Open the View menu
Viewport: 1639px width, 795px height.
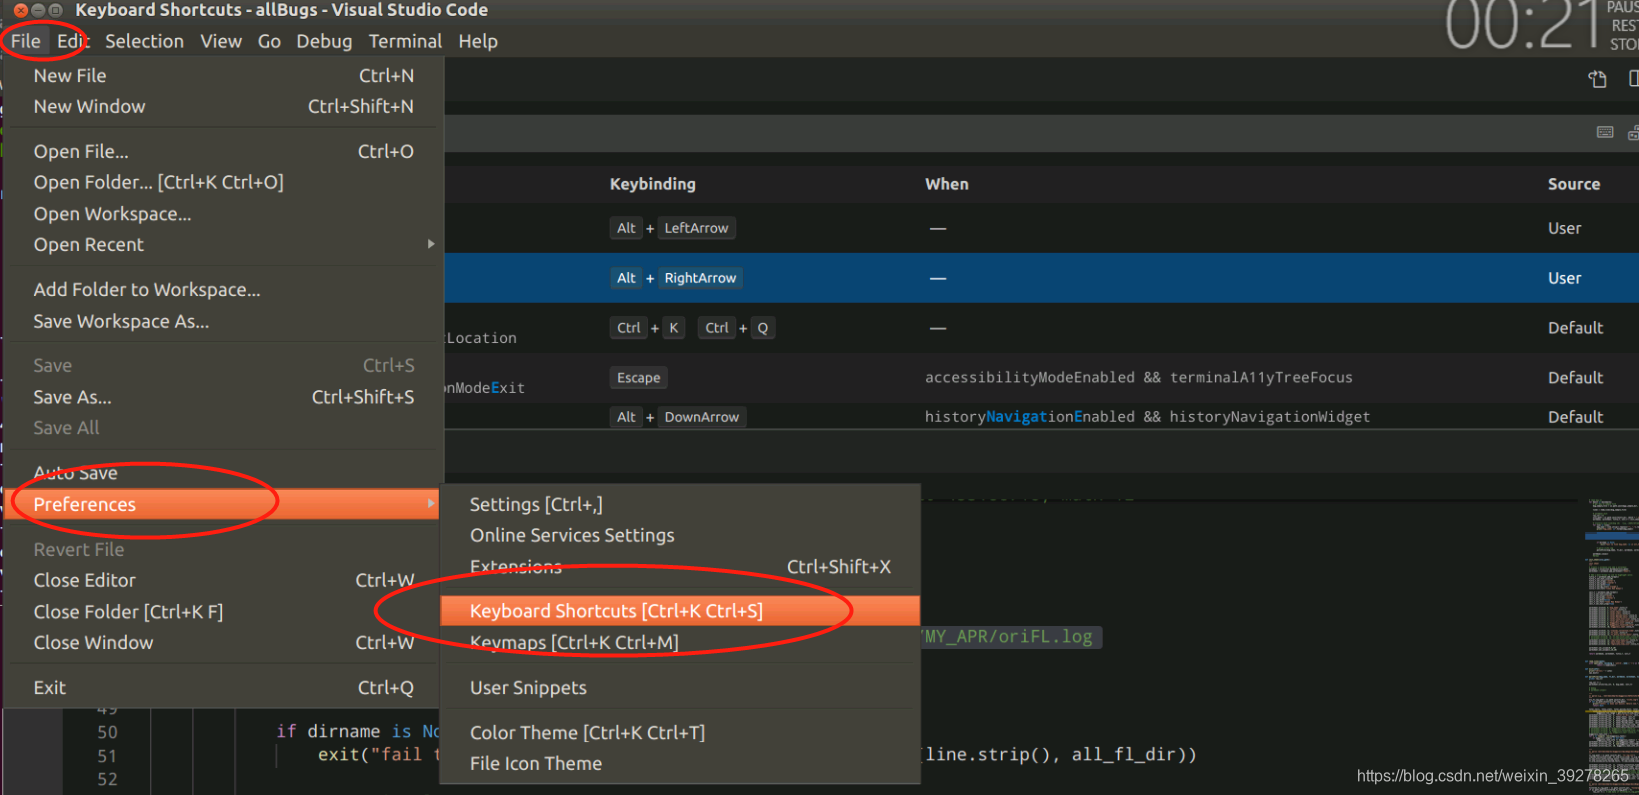[x=221, y=41]
